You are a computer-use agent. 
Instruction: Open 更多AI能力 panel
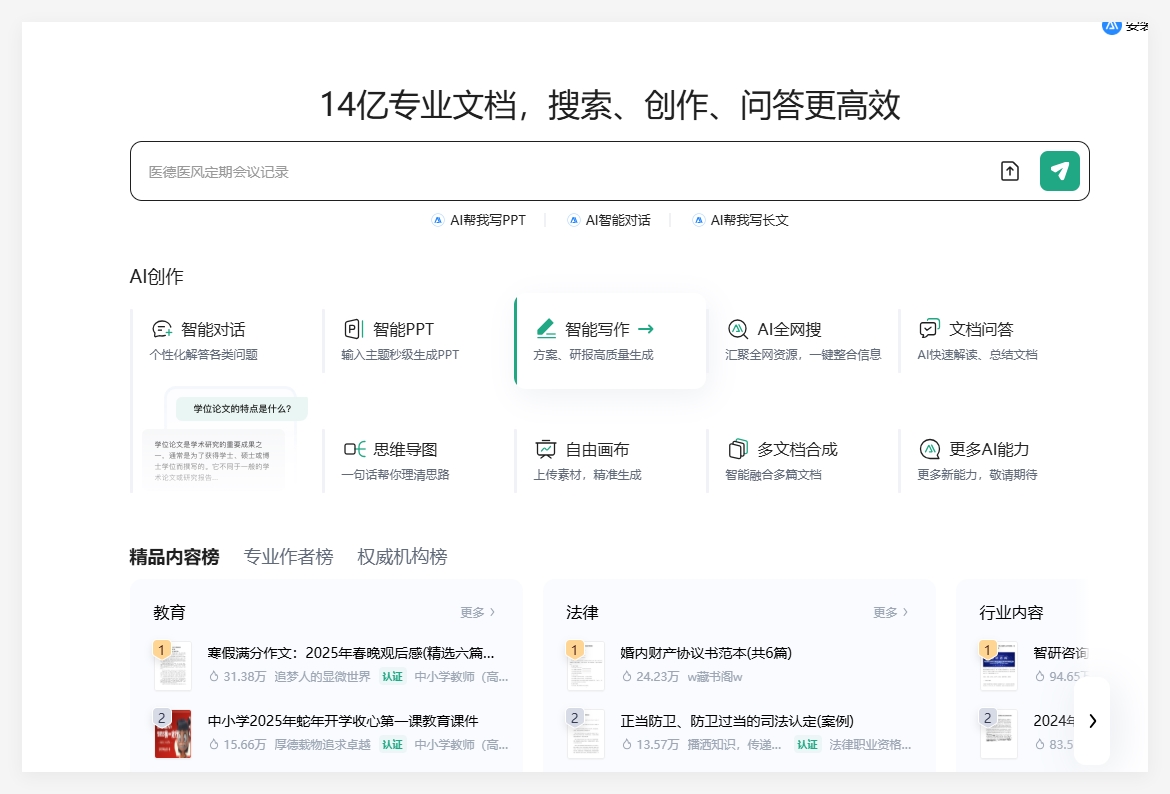(x=930, y=449)
